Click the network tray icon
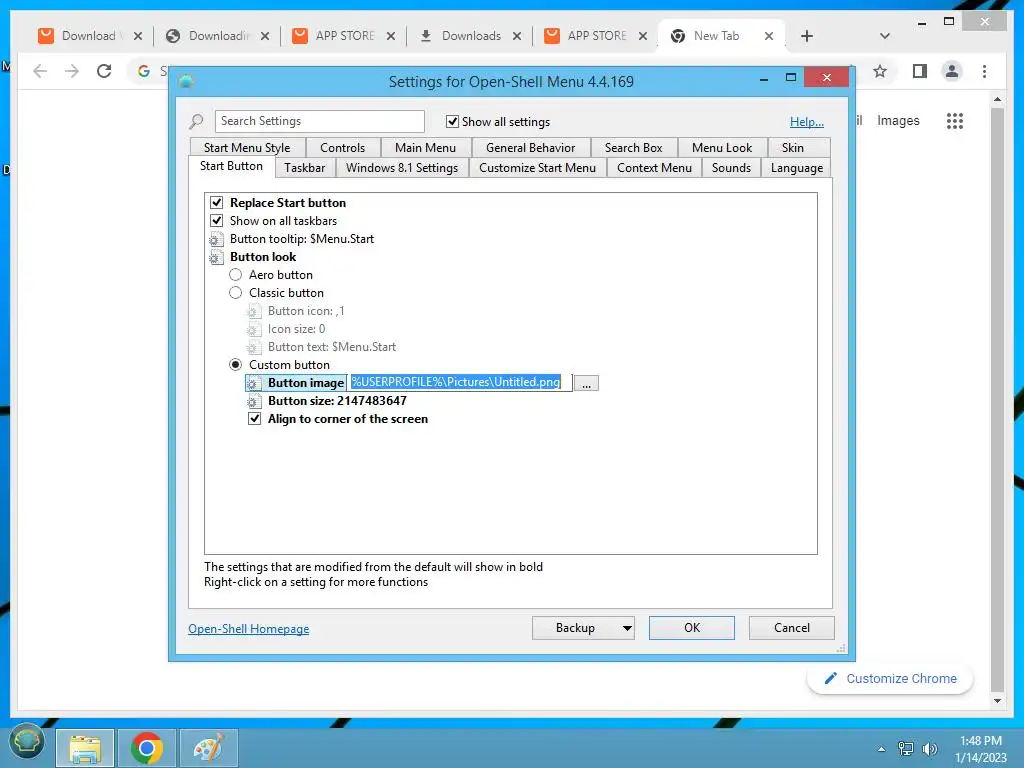This screenshot has width=1024, height=768. (906, 749)
